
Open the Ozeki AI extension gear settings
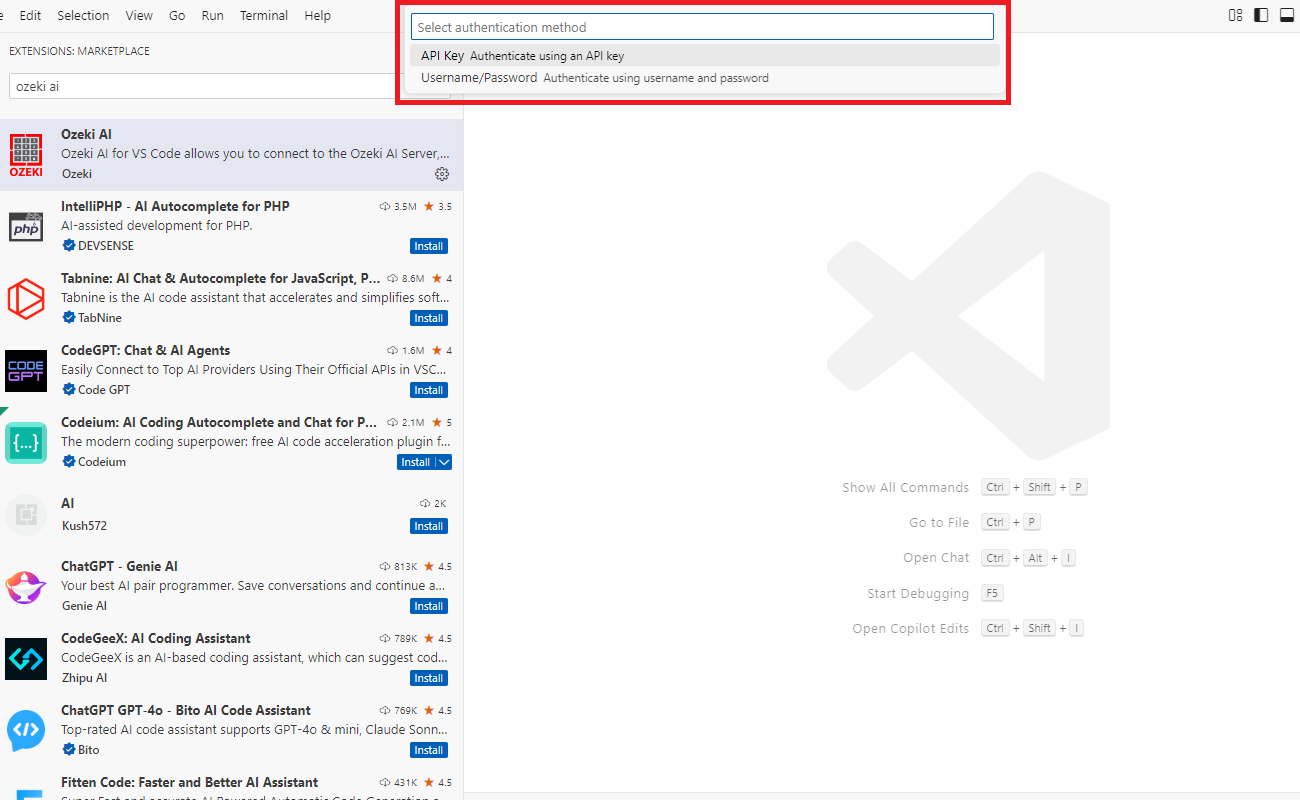442,174
